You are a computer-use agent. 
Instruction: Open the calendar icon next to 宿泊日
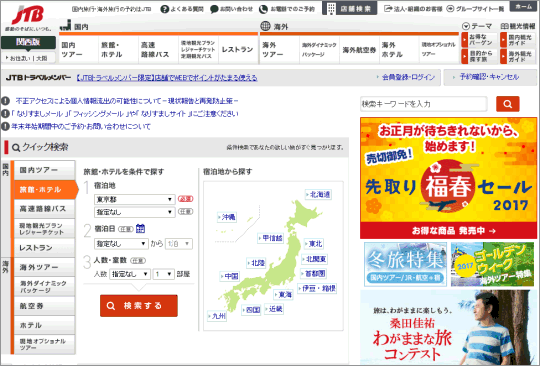(x=140, y=228)
